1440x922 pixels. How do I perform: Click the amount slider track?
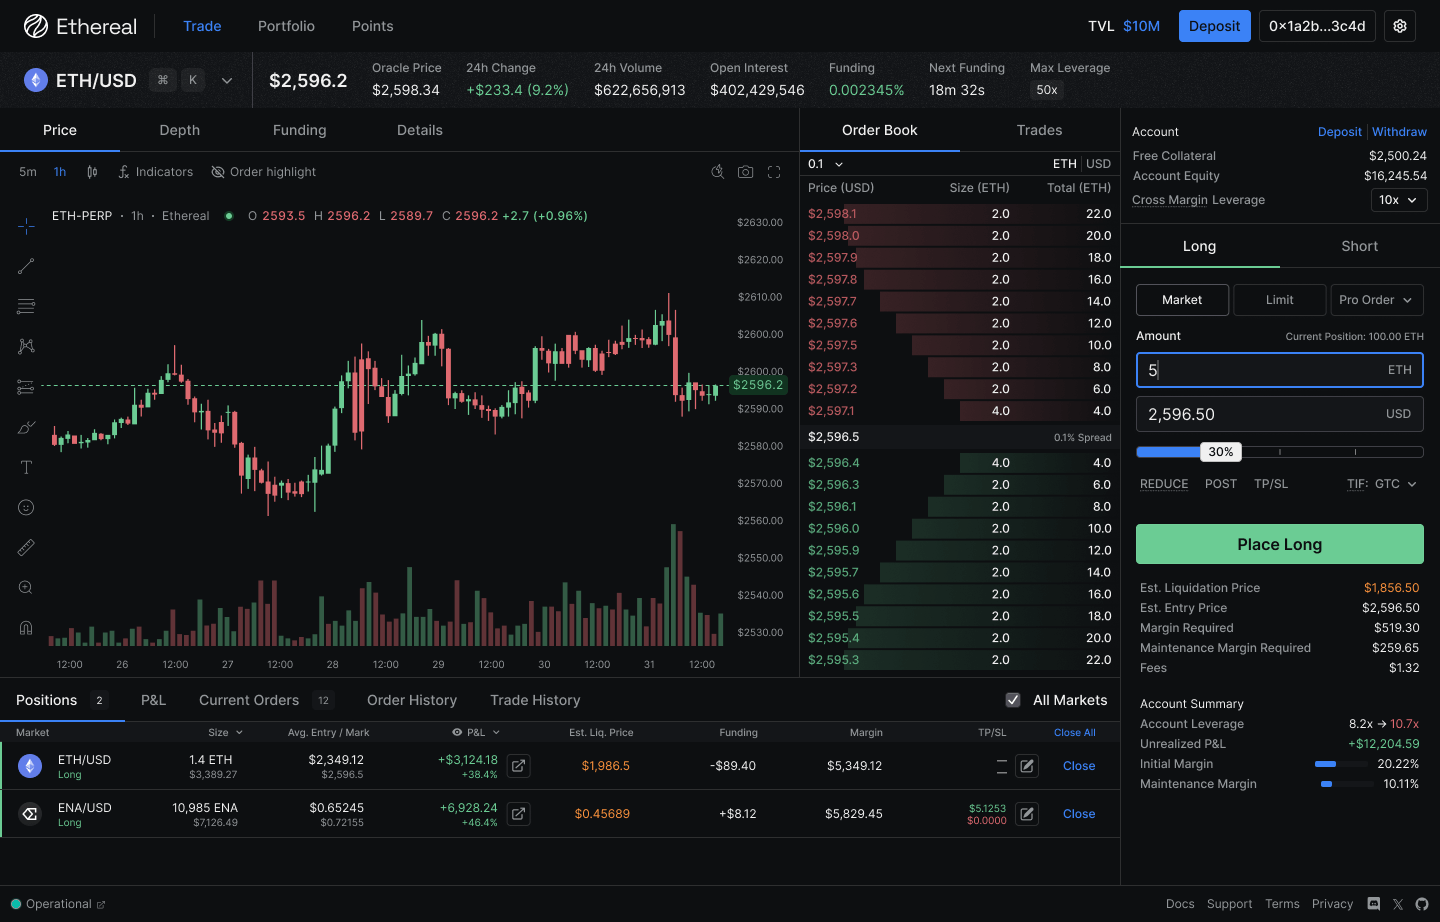(1280, 452)
